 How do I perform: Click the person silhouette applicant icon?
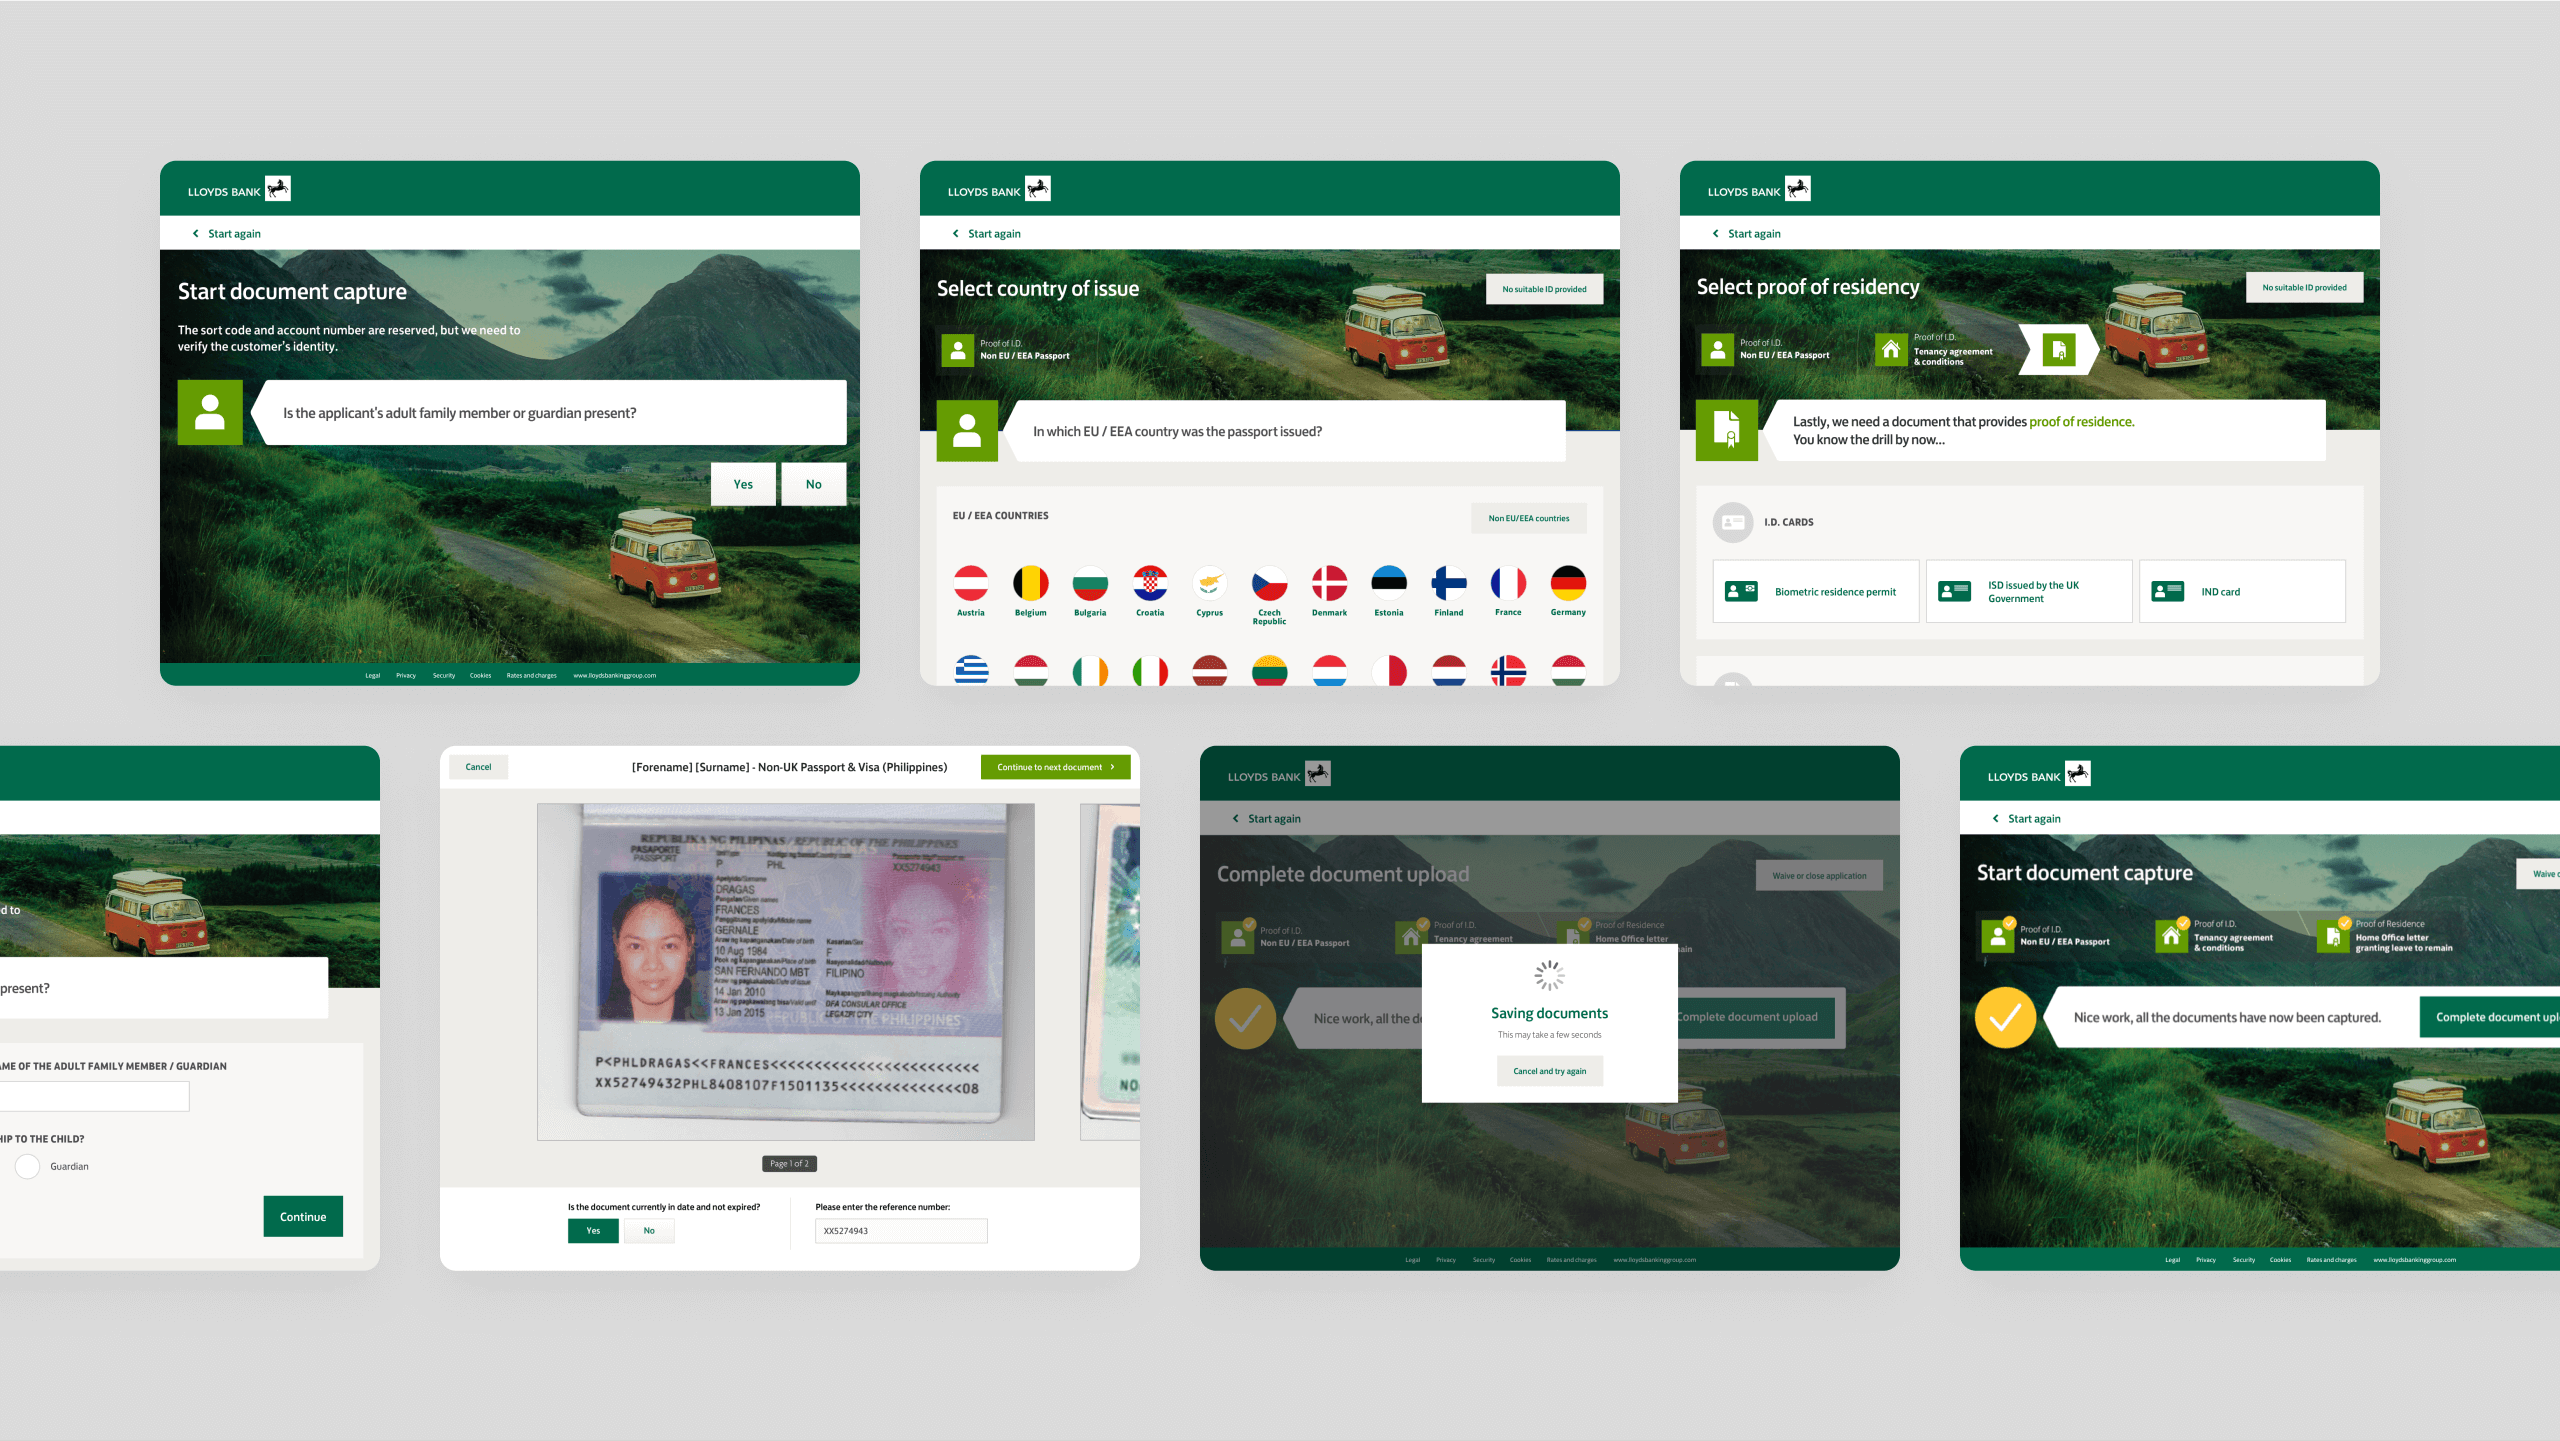pyautogui.click(x=209, y=415)
